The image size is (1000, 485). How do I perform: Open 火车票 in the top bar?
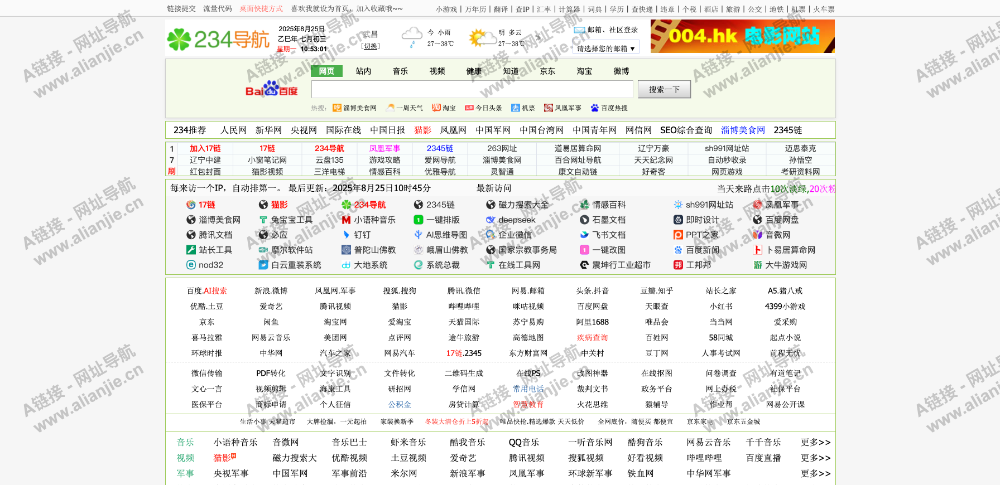tap(823, 9)
